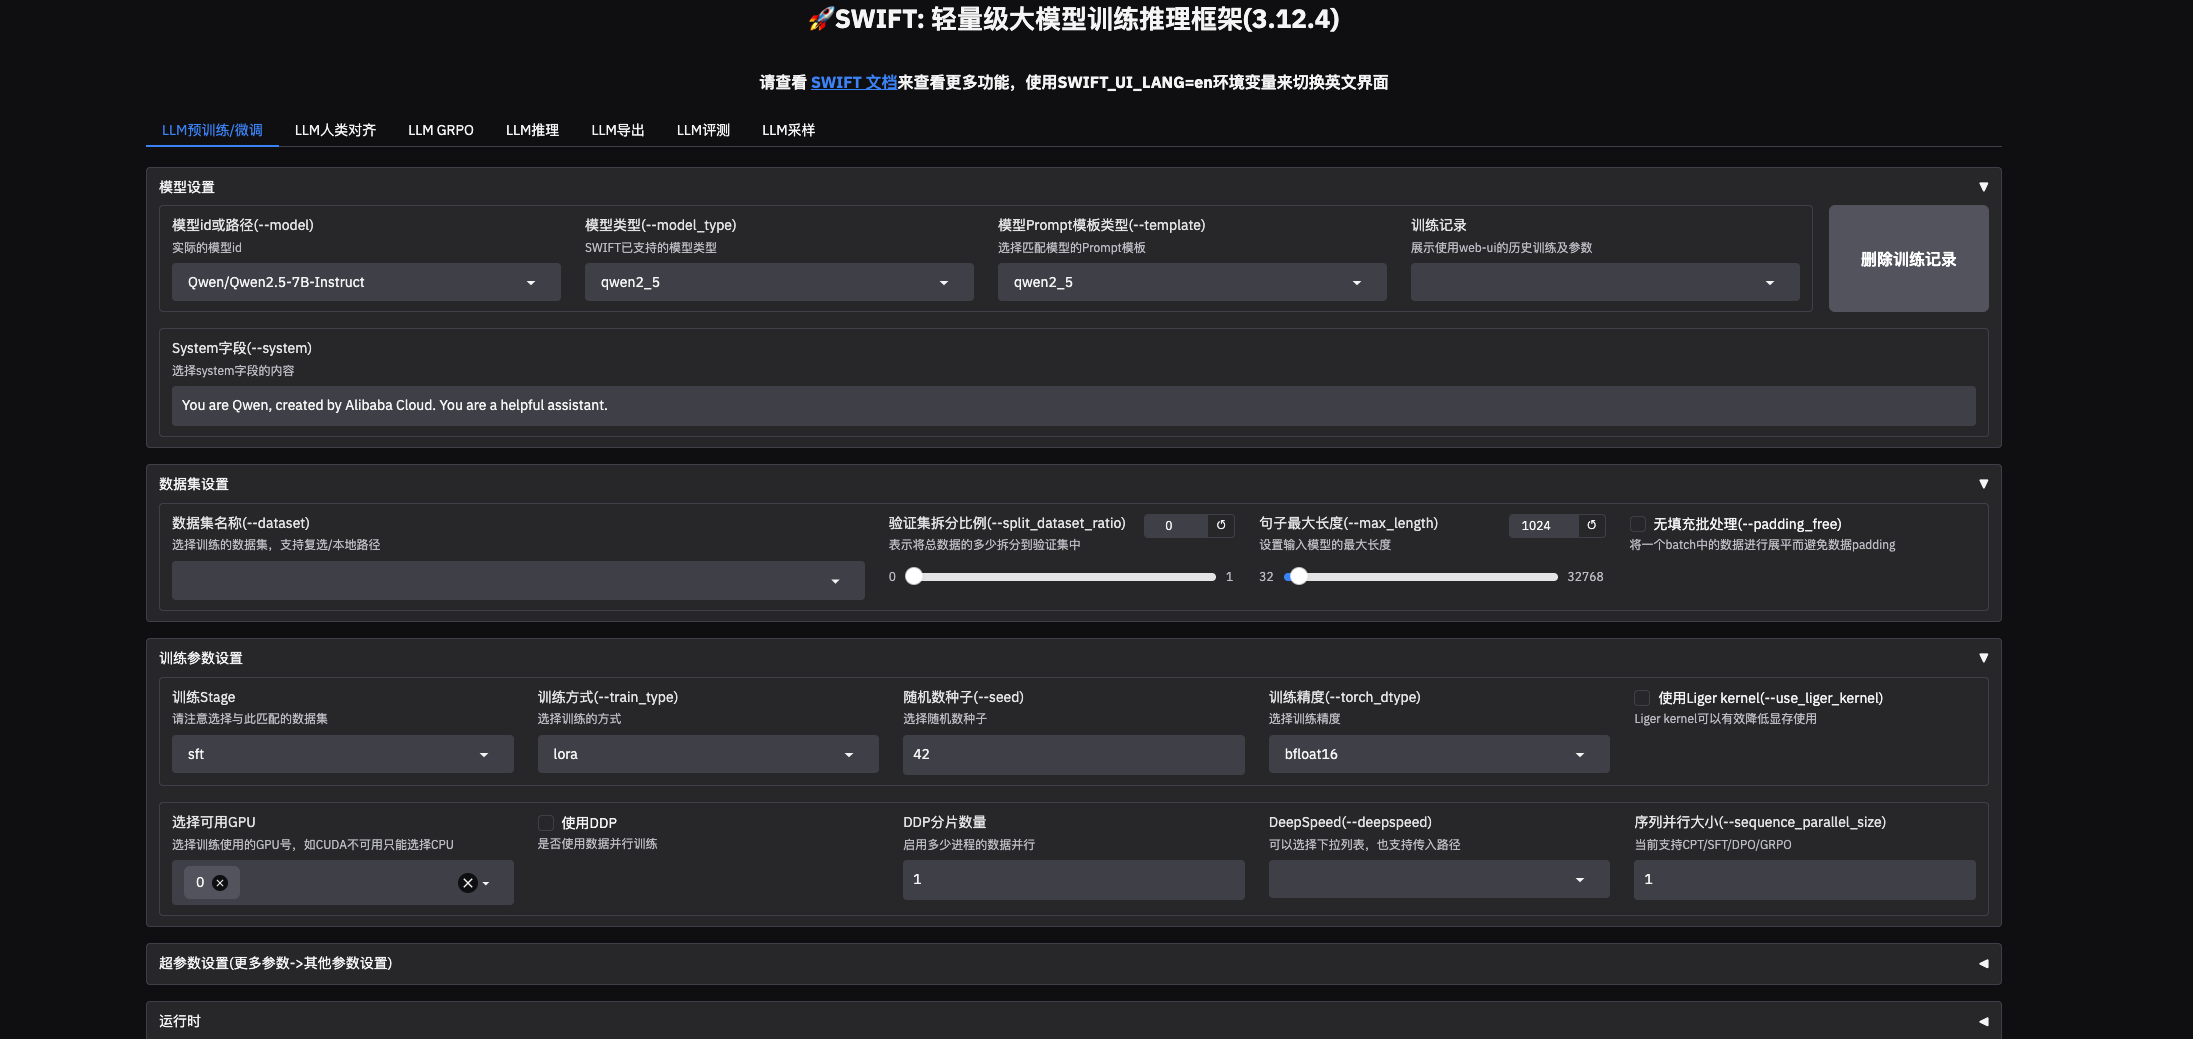Open the 模型id或路径 model dropdown

tap(366, 282)
